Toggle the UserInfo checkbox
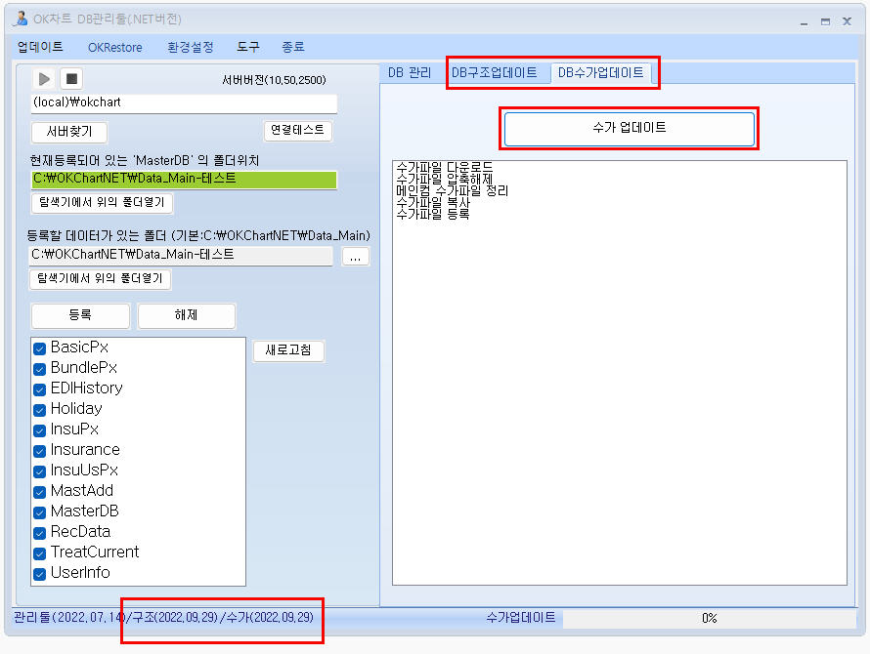The image size is (870, 654). click(39, 574)
